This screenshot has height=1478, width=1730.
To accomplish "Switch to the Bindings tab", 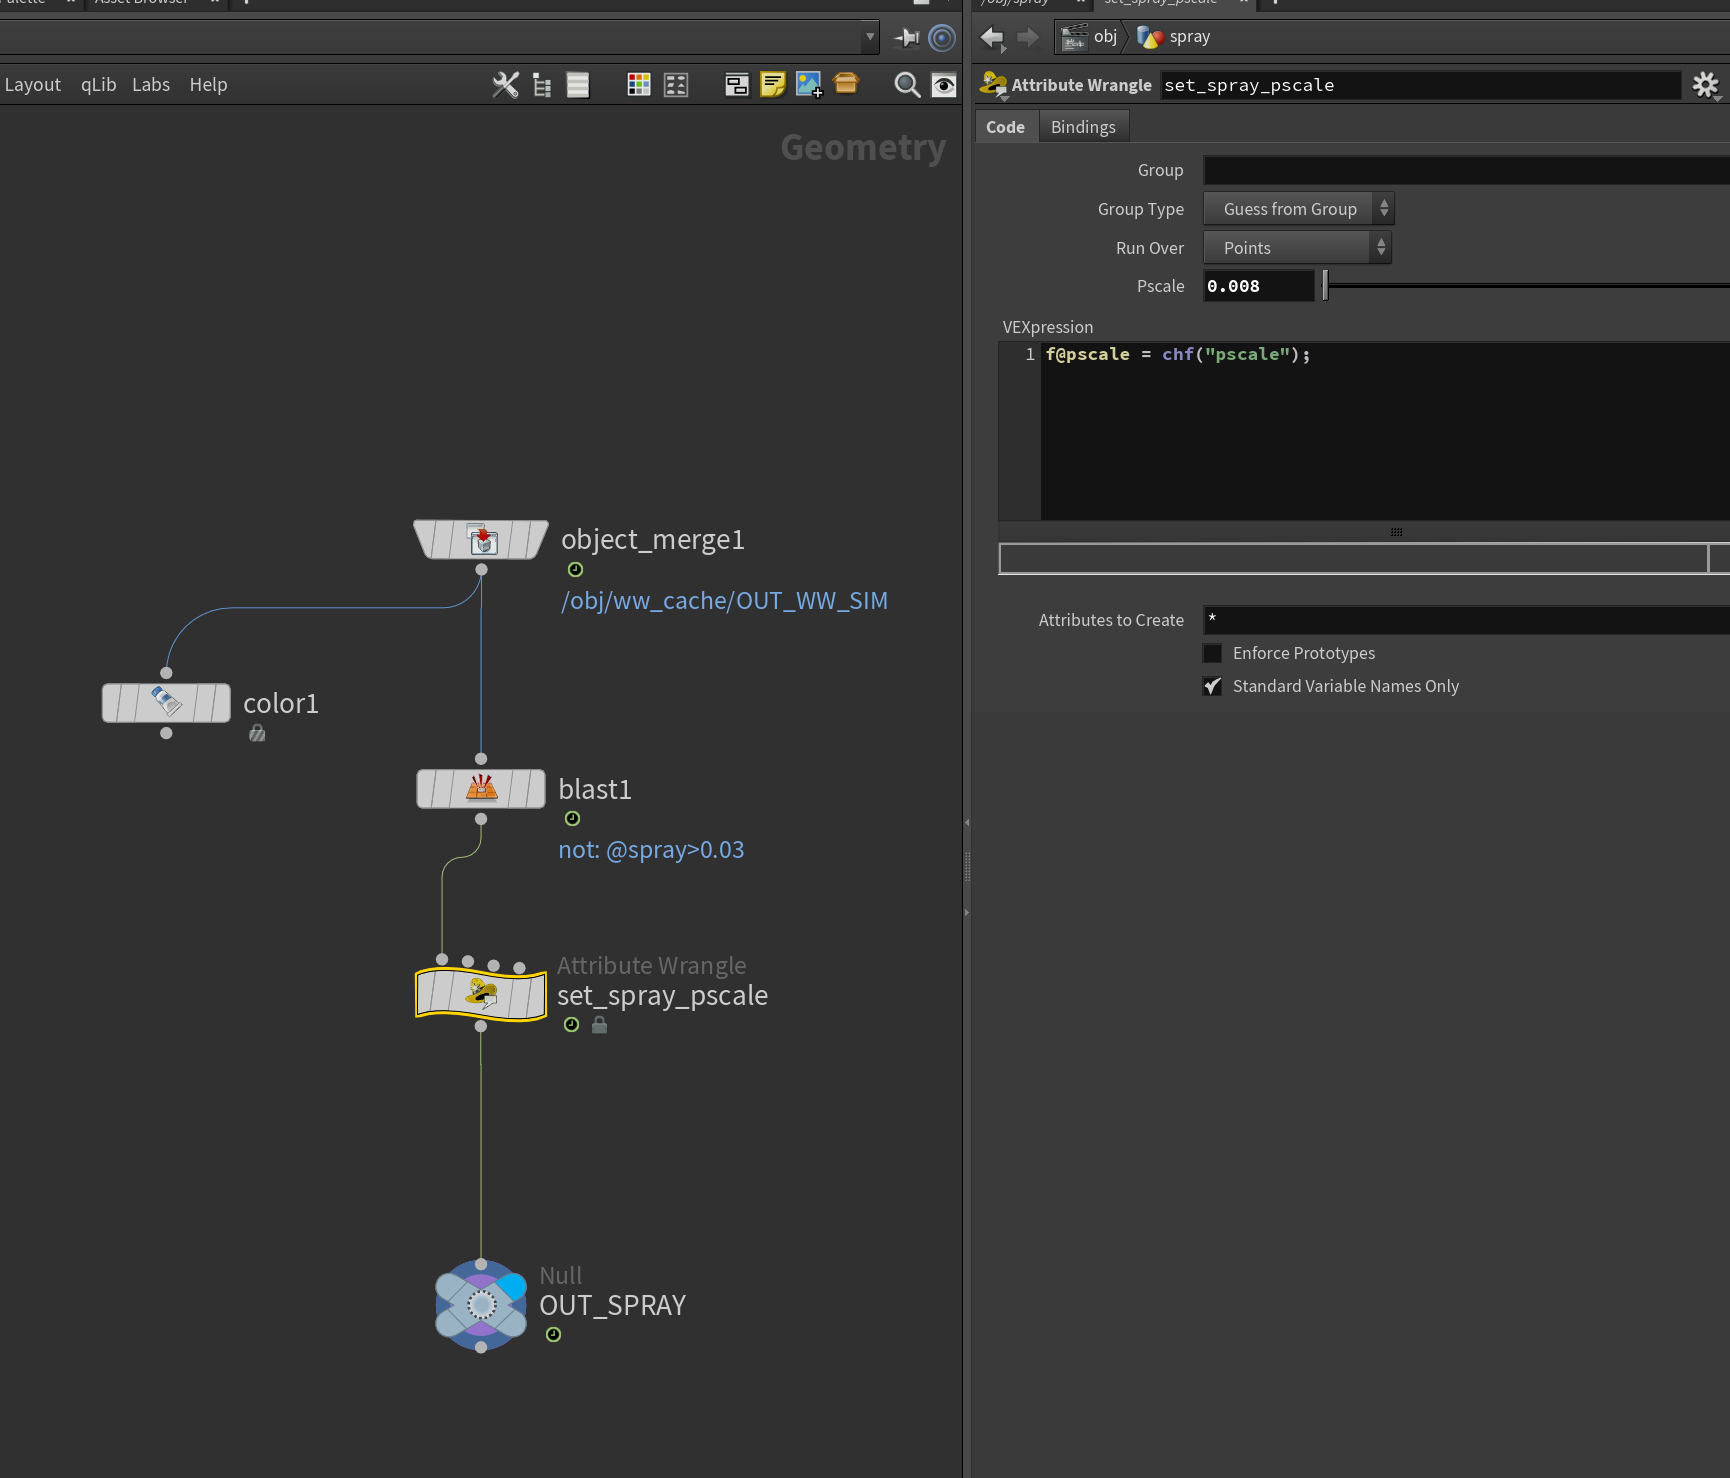I will point(1083,127).
